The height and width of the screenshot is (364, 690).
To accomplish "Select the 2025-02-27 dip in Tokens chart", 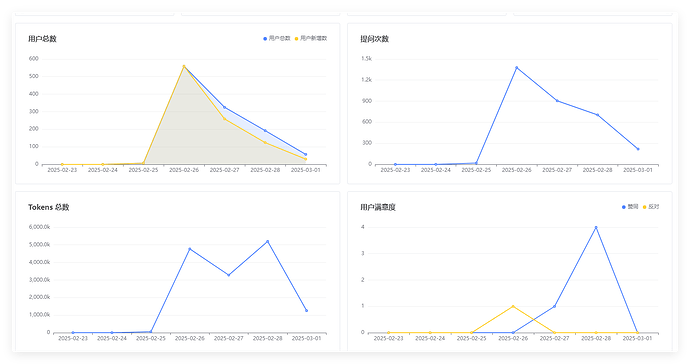I will coord(228,275).
